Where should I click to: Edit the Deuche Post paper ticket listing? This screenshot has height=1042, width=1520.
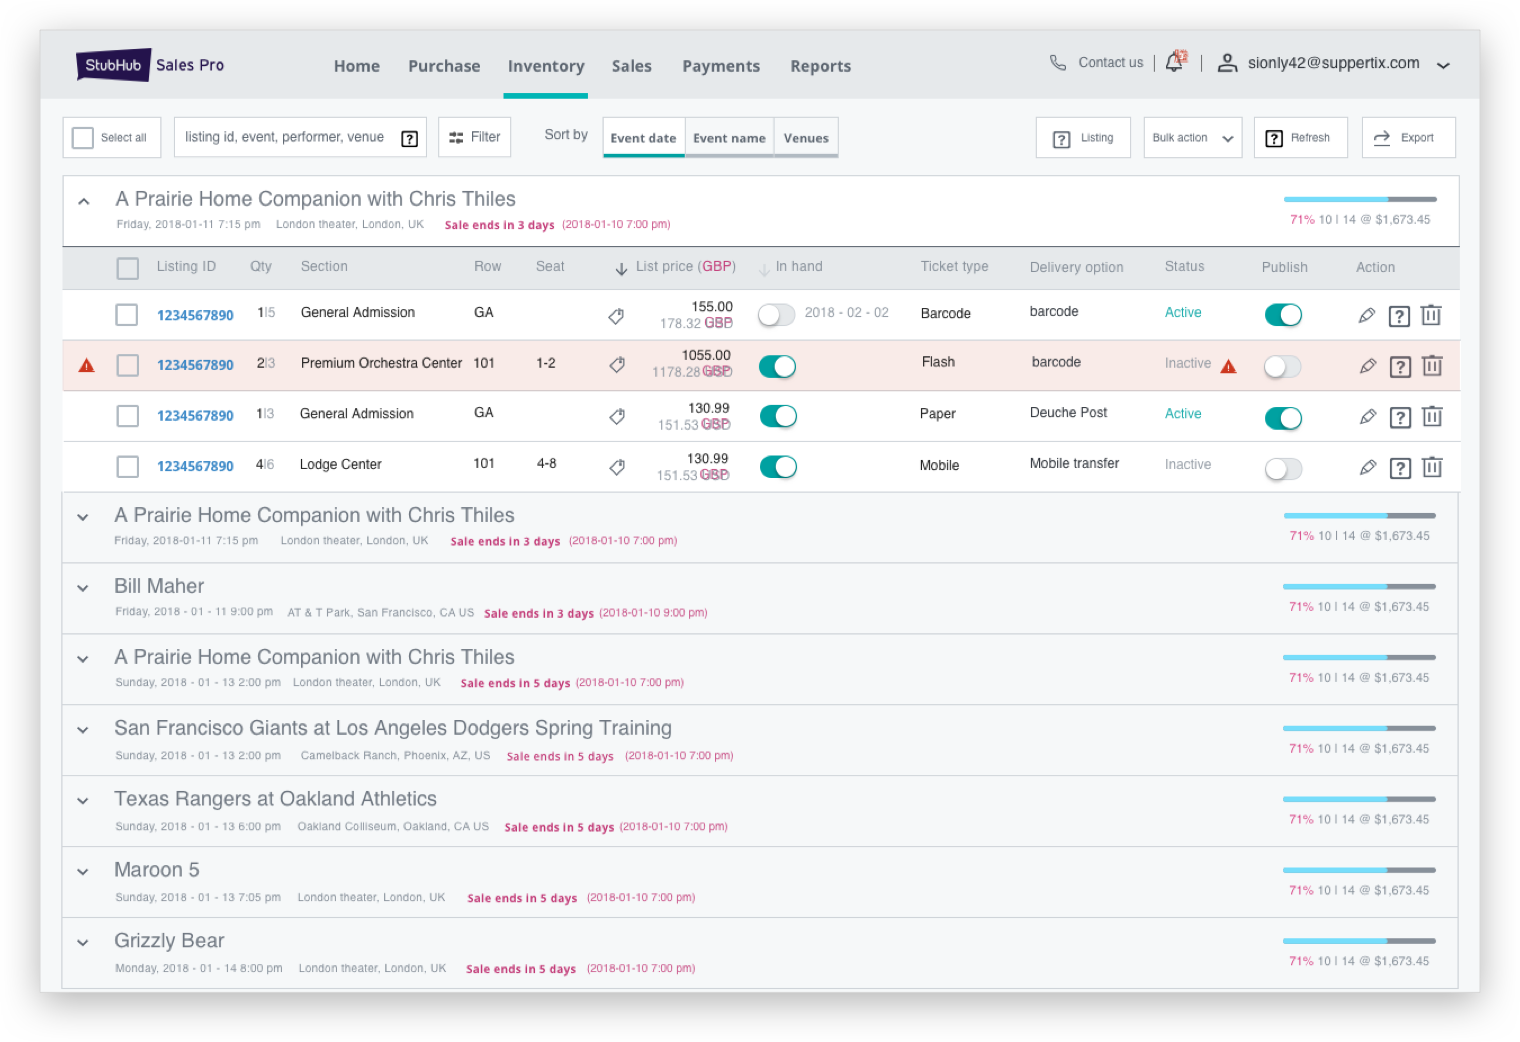[1368, 416]
